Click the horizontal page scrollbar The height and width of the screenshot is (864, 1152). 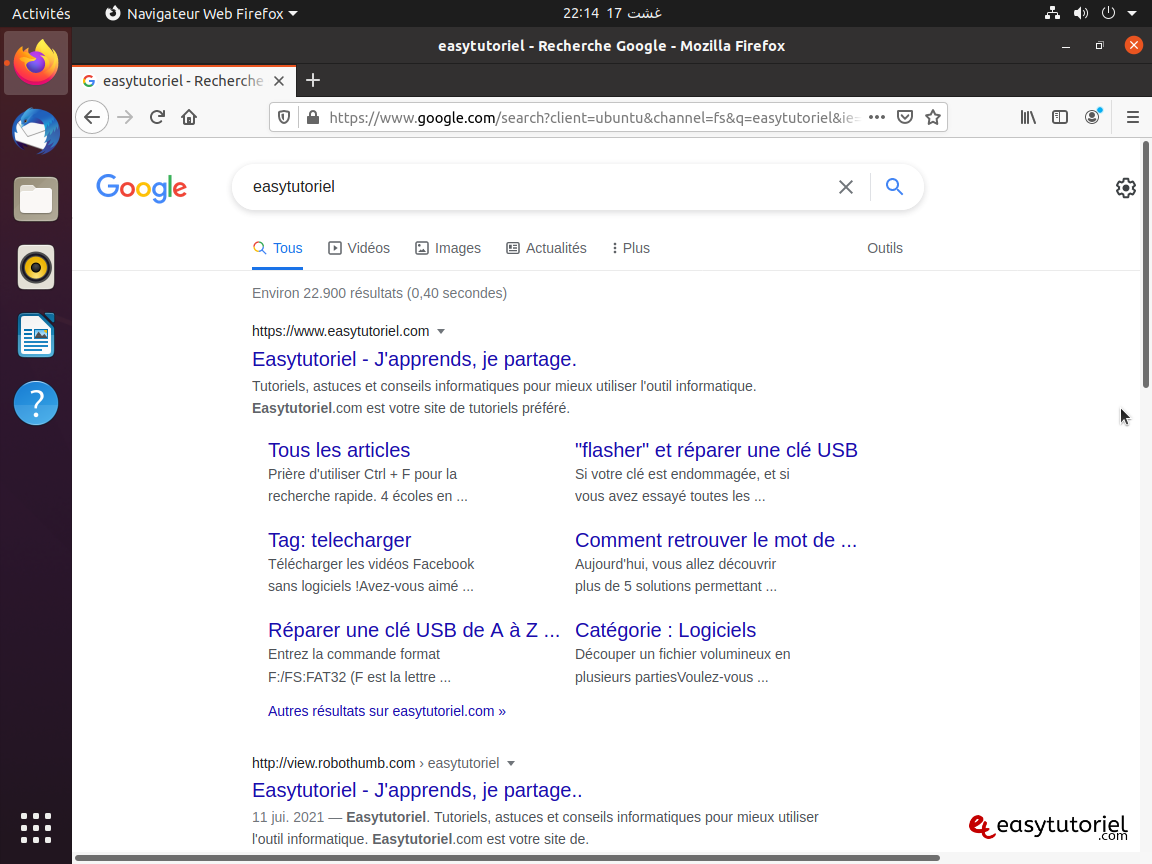[507, 858]
